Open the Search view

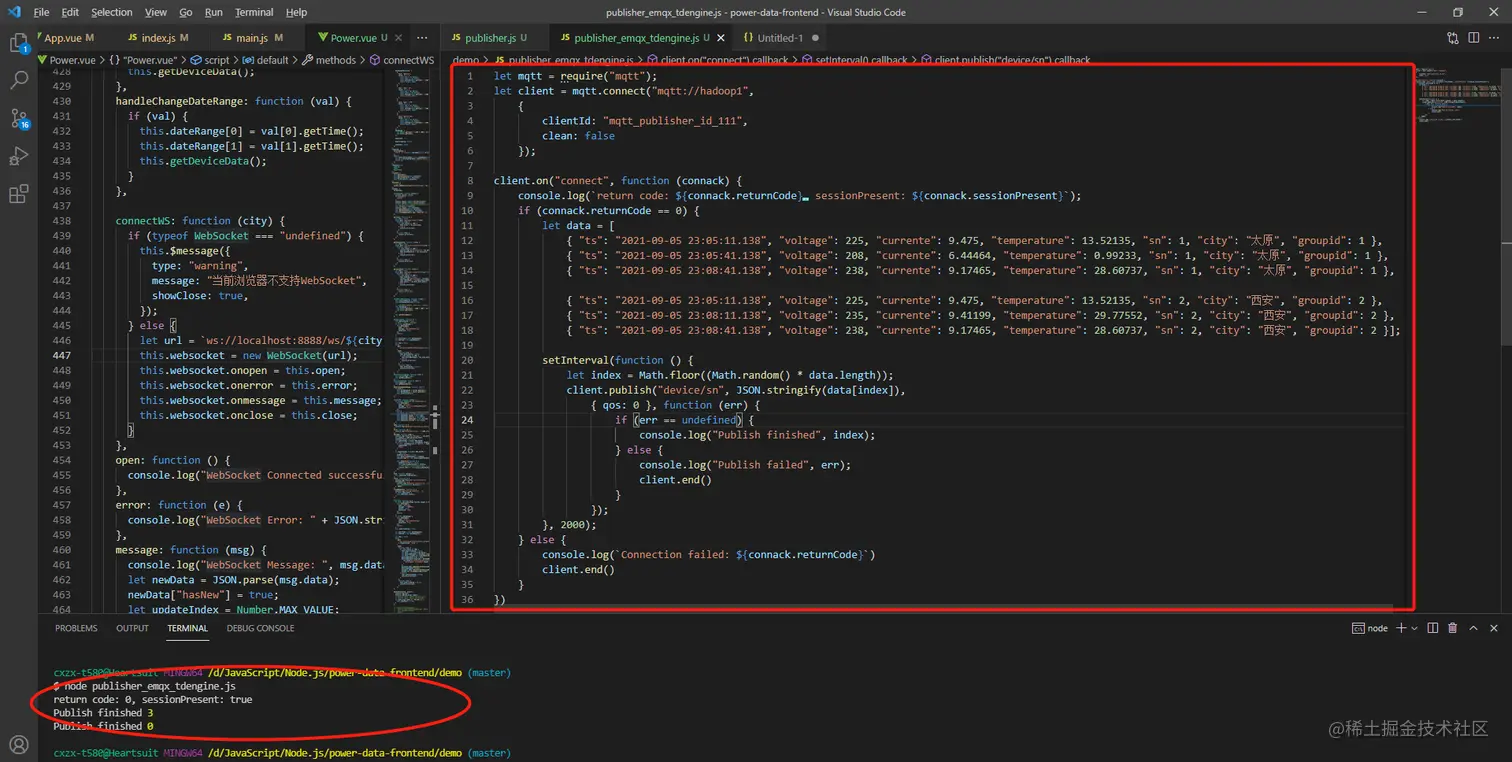pyautogui.click(x=18, y=81)
